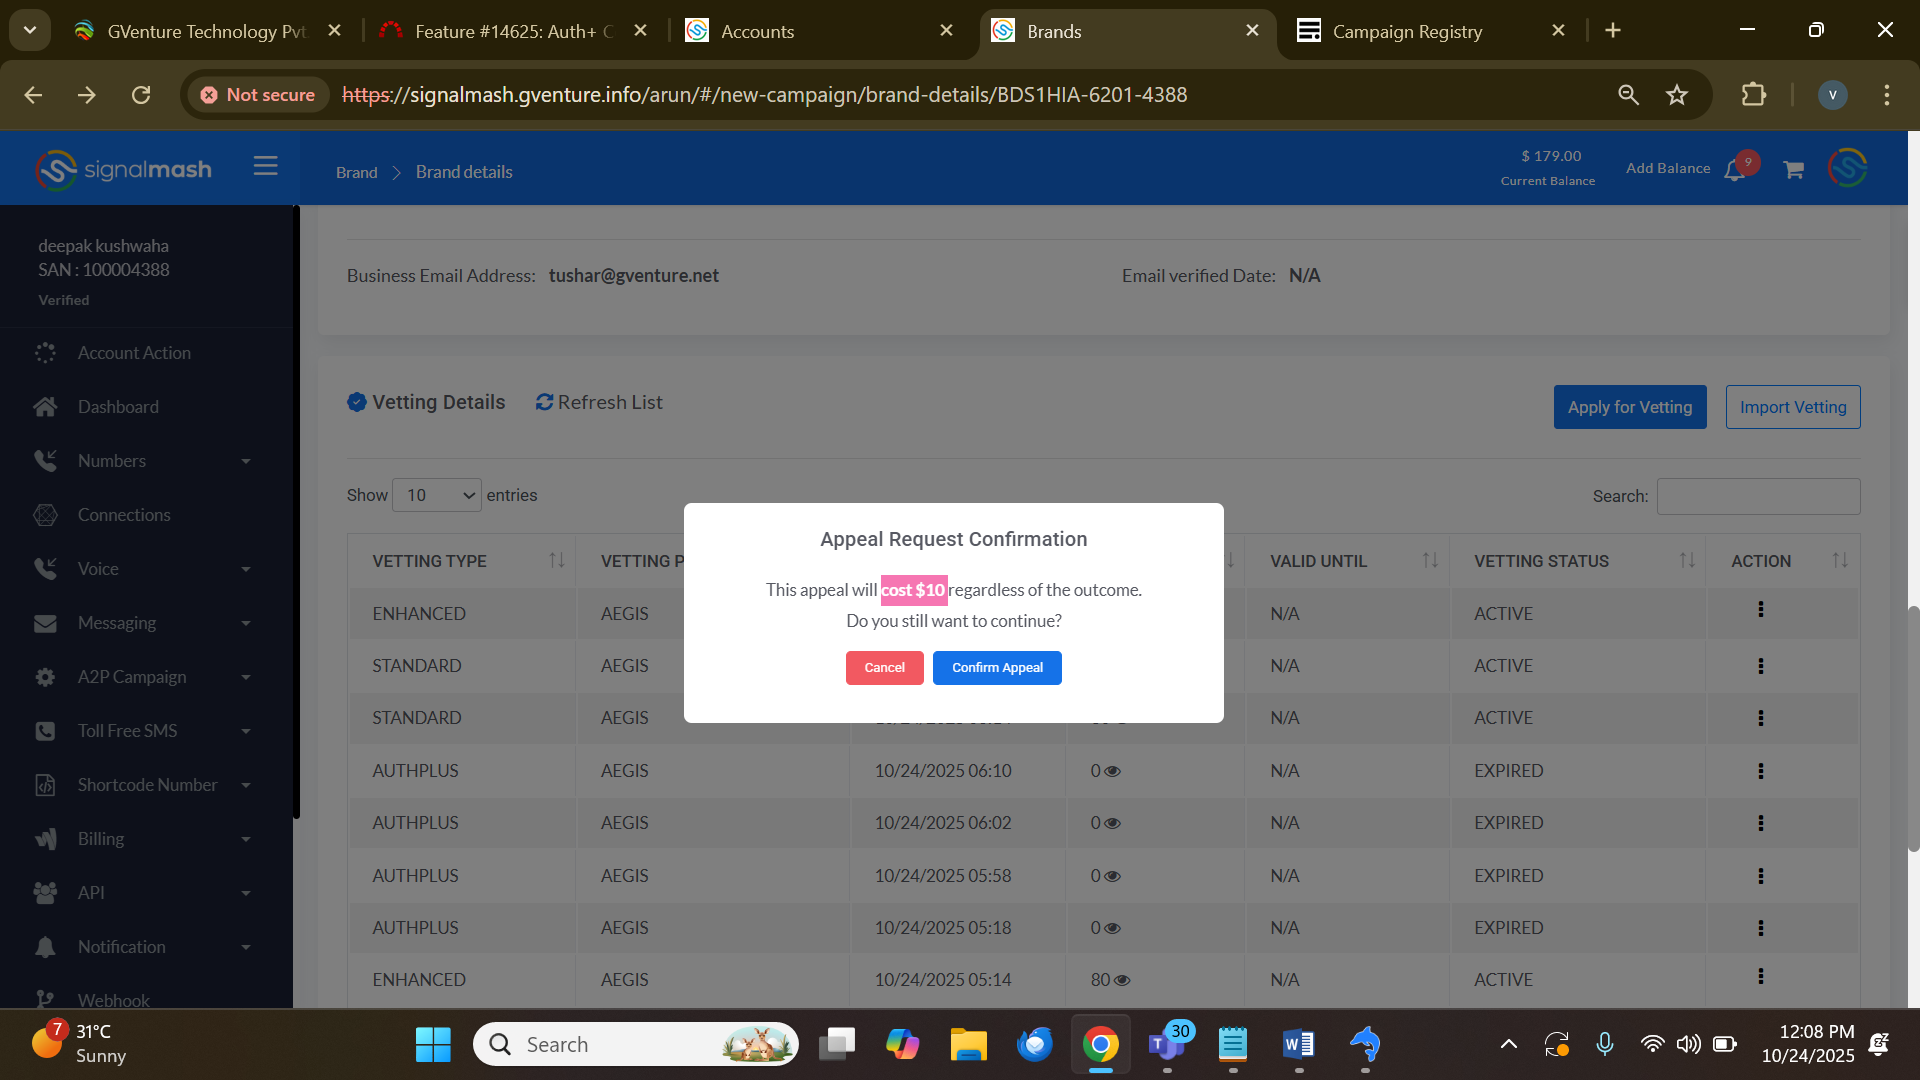Click the Confirm Appeal button
Screen dimensions: 1920x1080
[x=997, y=668]
